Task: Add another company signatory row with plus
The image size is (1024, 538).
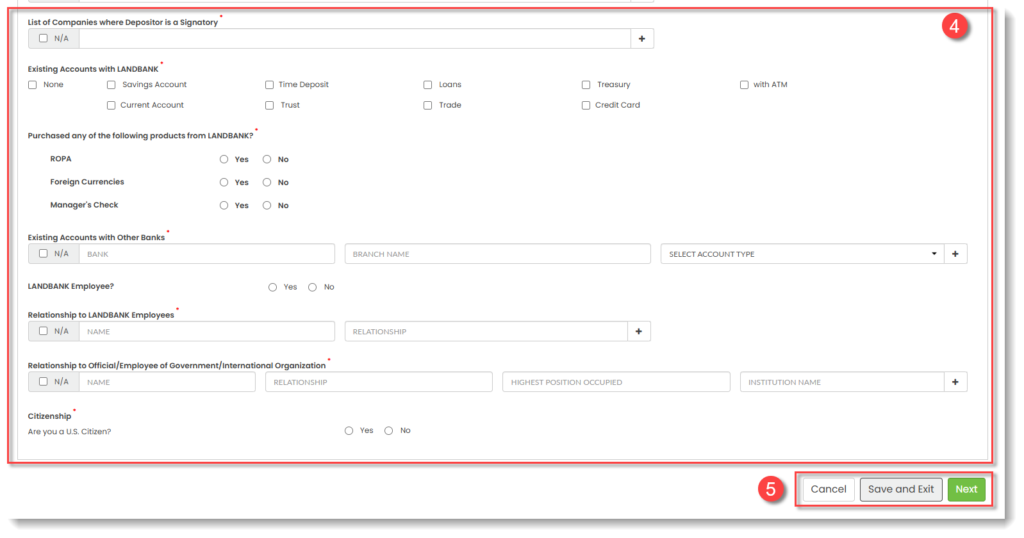Action: click(x=641, y=39)
